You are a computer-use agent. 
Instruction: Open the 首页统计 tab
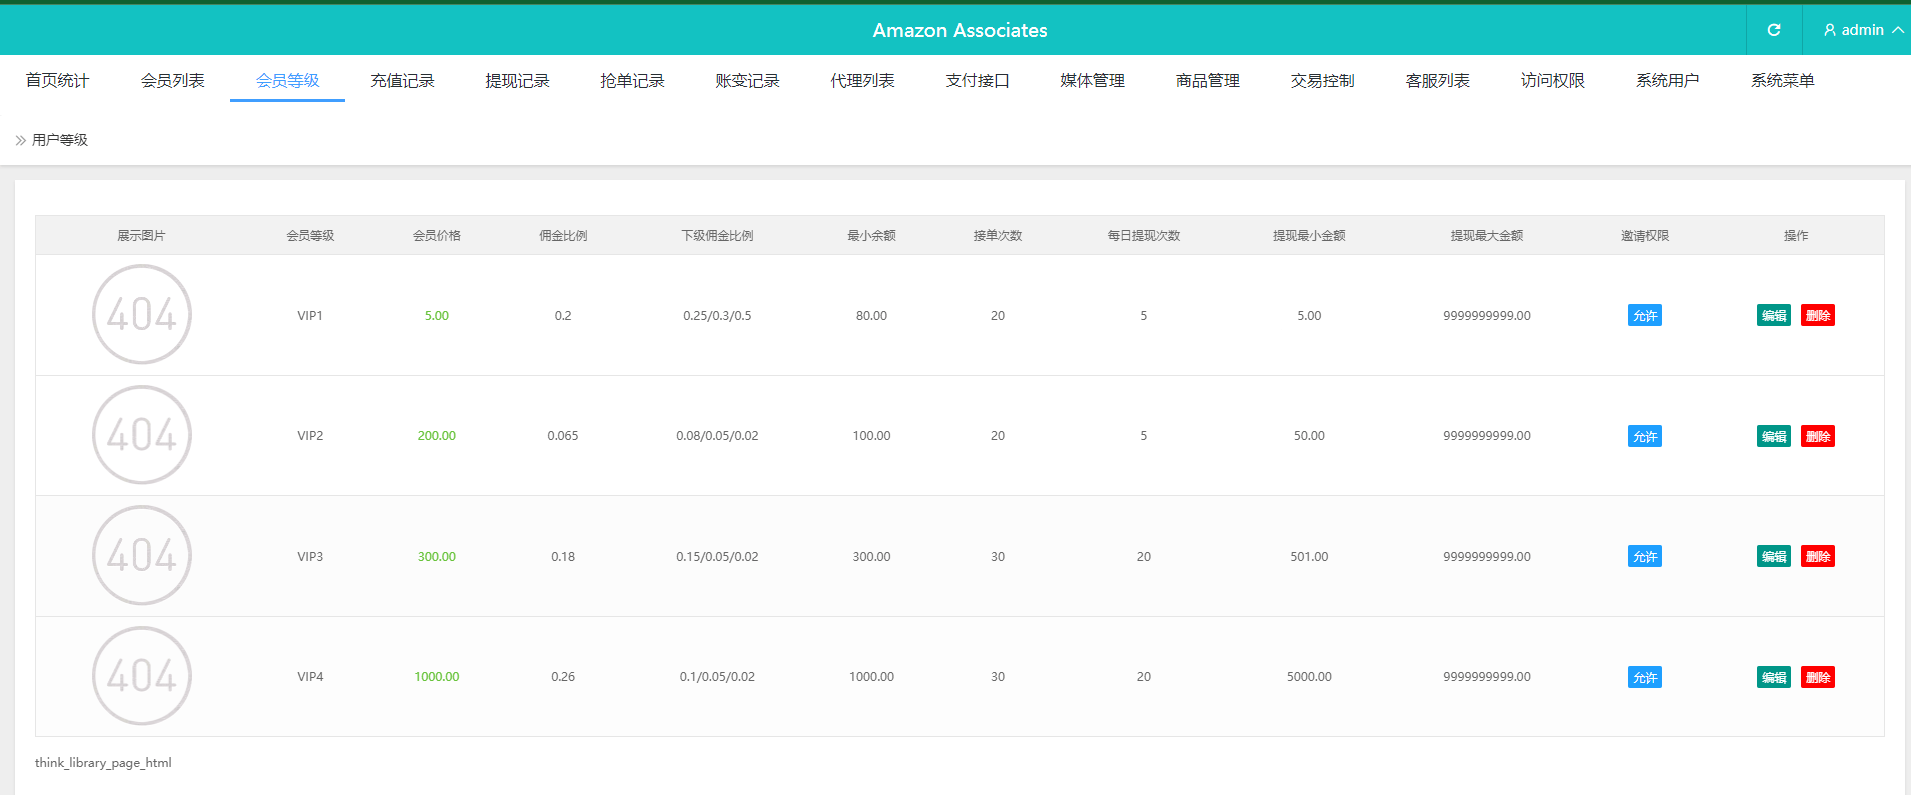[57, 80]
